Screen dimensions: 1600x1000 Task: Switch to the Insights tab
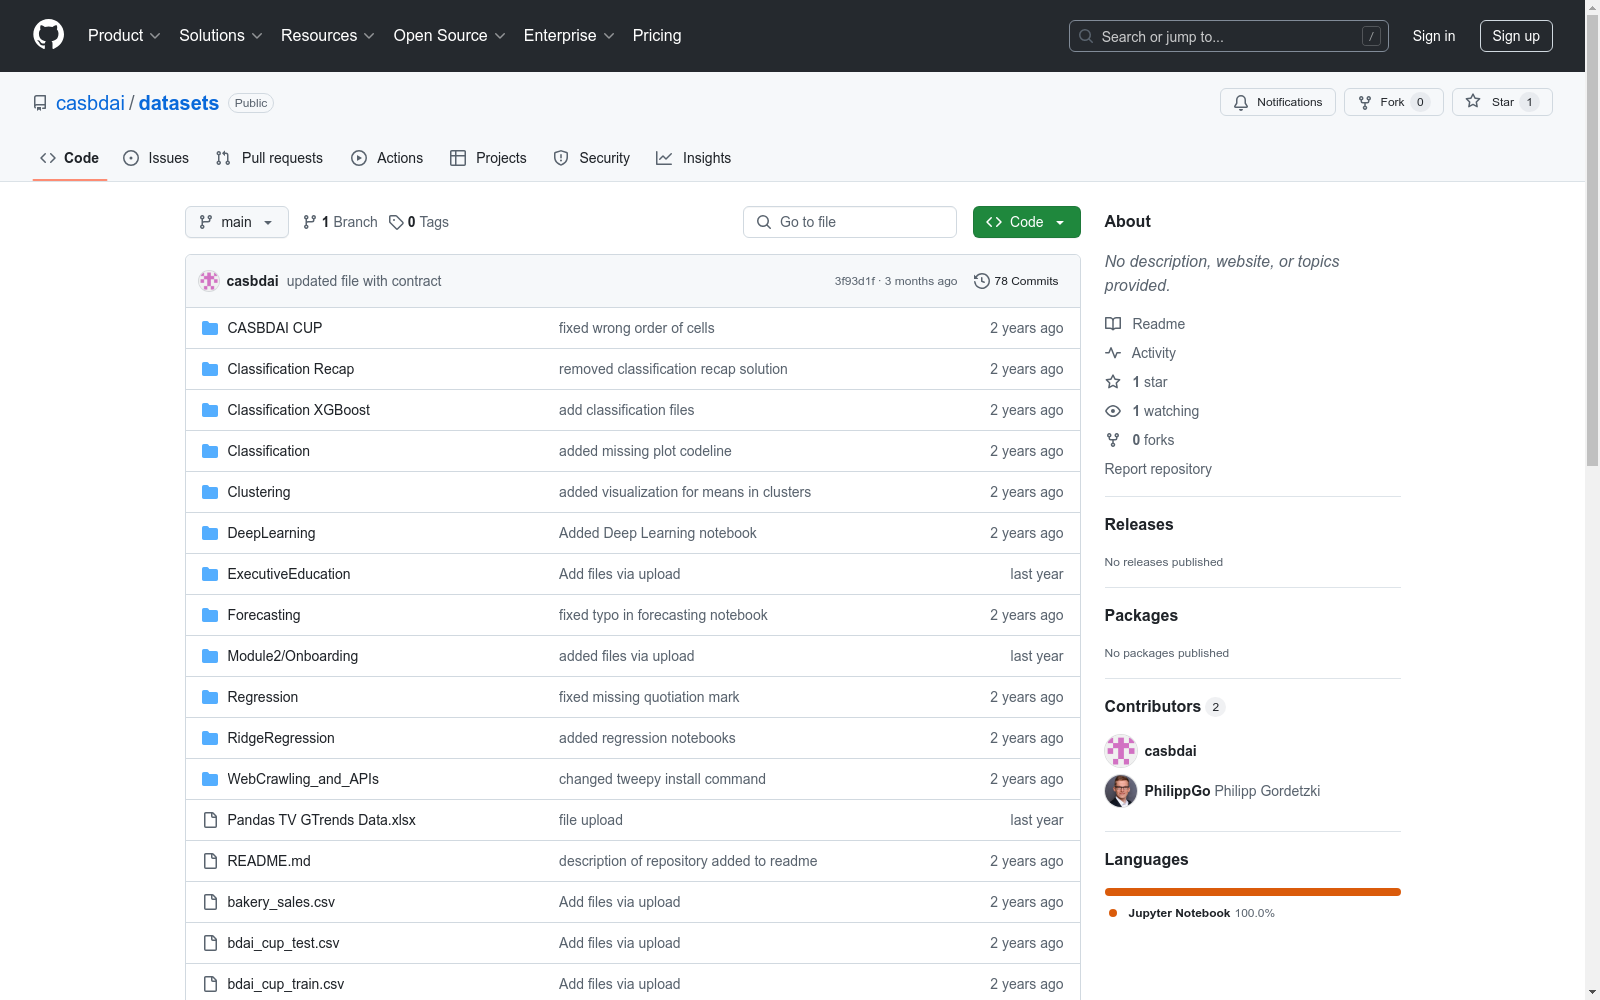(694, 158)
